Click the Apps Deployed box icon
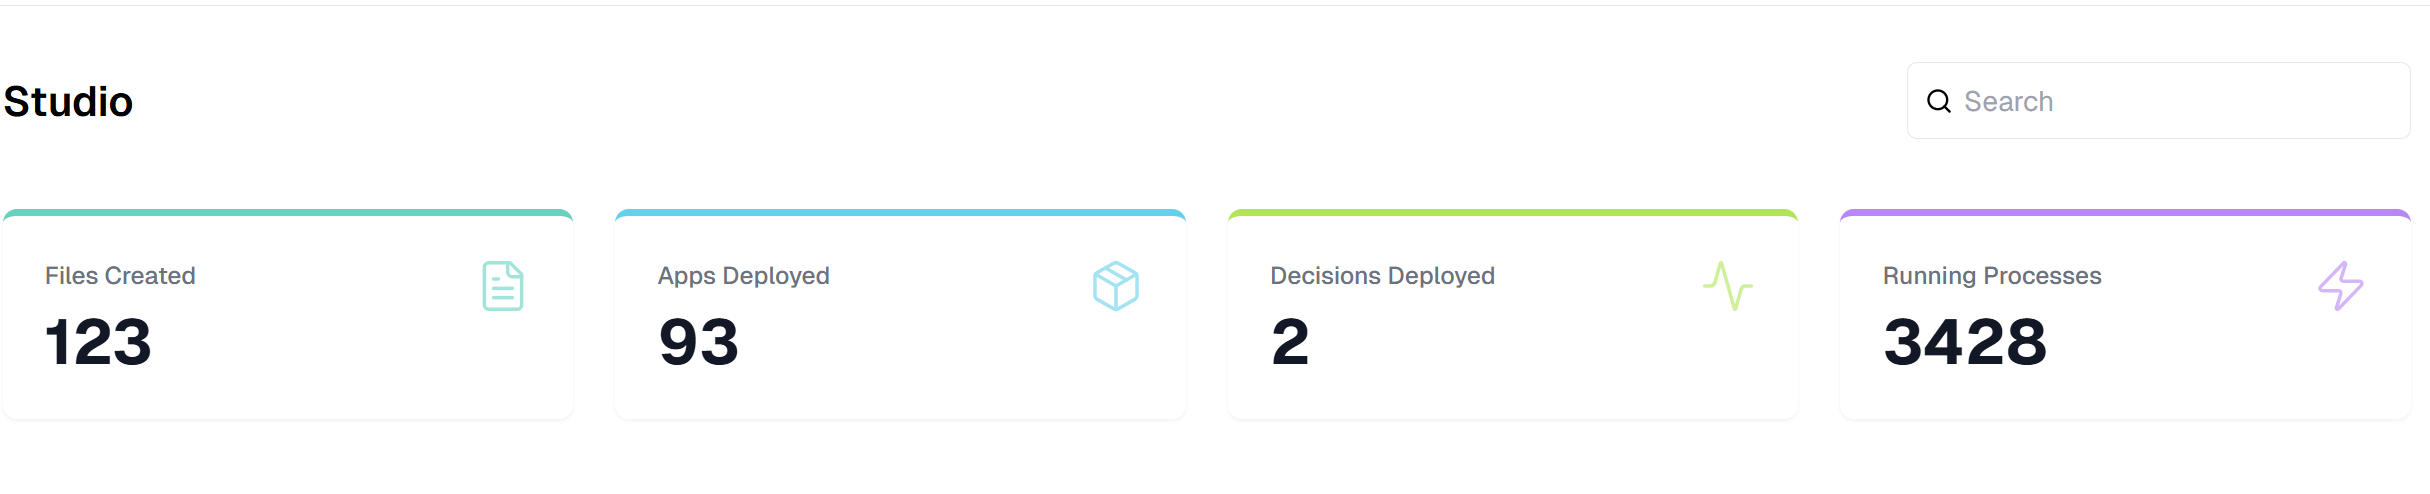2430x494 pixels. click(x=1115, y=286)
